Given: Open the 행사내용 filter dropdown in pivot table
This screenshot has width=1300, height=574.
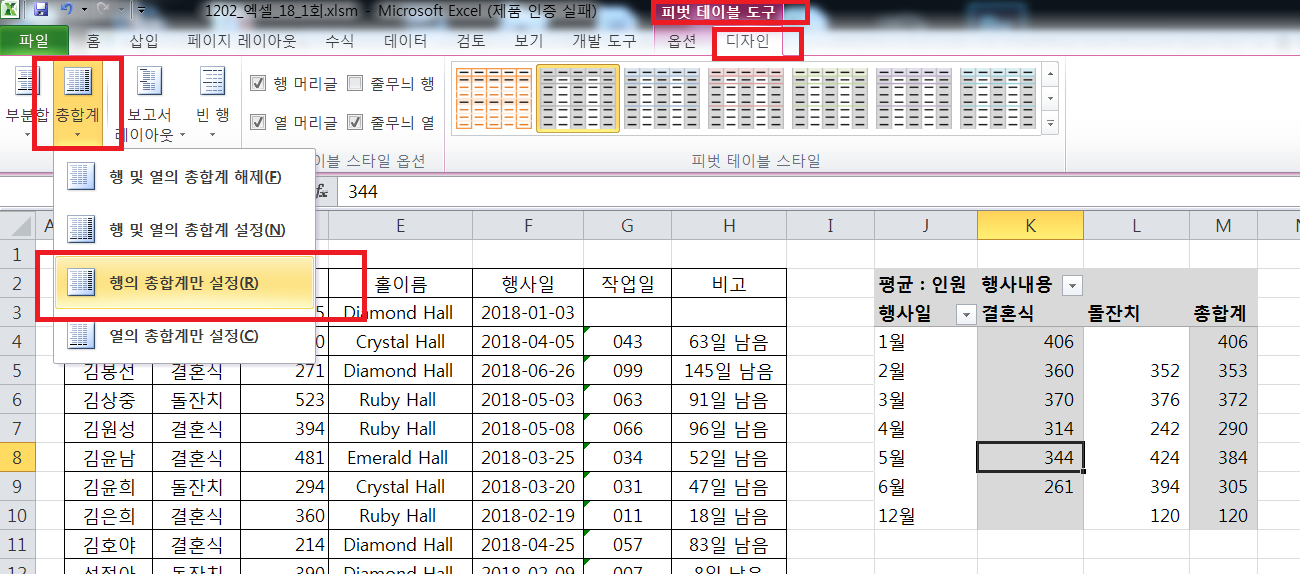Looking at the screenshot, I should [1072, 286].
